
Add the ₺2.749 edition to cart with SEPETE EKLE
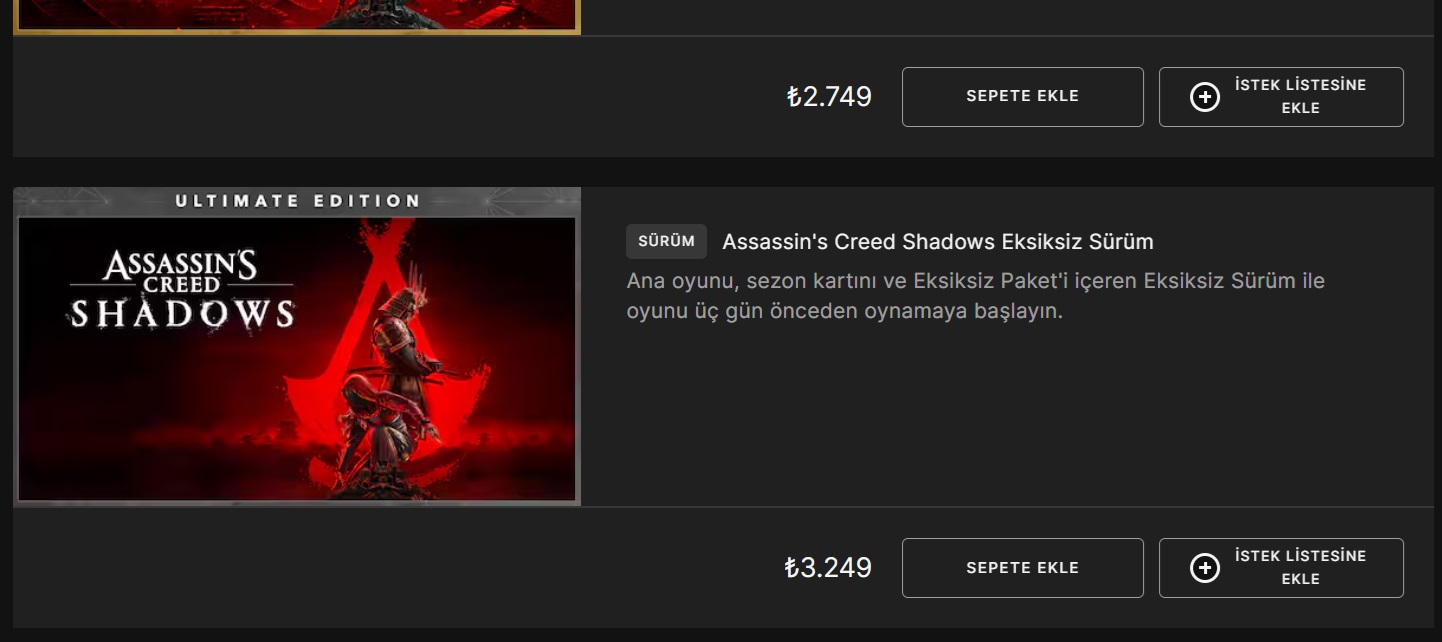click(x=1022, y=97)
